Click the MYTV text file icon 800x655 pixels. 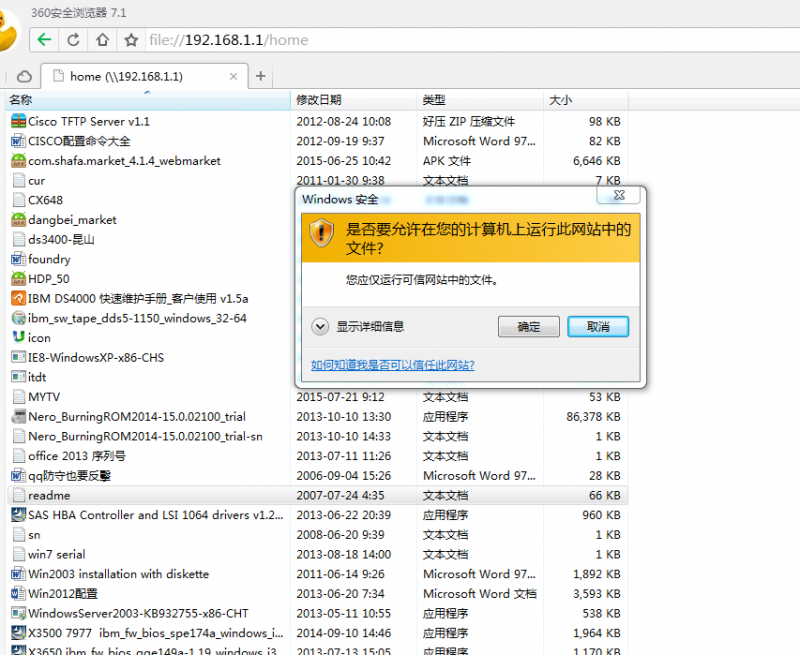click(x=18, y=397)
